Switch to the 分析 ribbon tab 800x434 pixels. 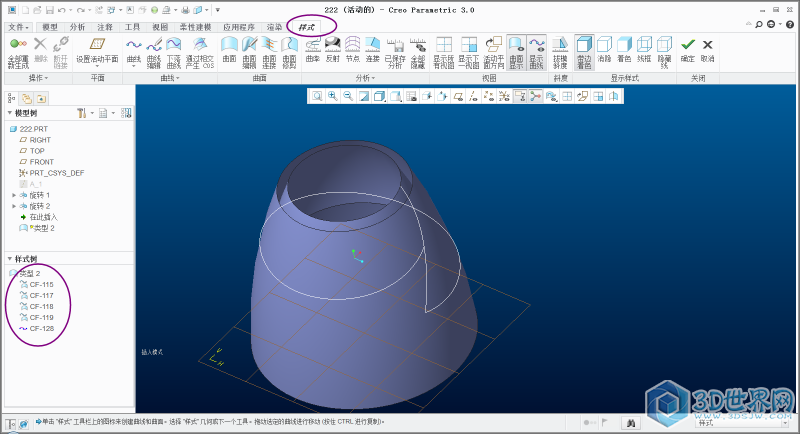[x=77, y=27]
